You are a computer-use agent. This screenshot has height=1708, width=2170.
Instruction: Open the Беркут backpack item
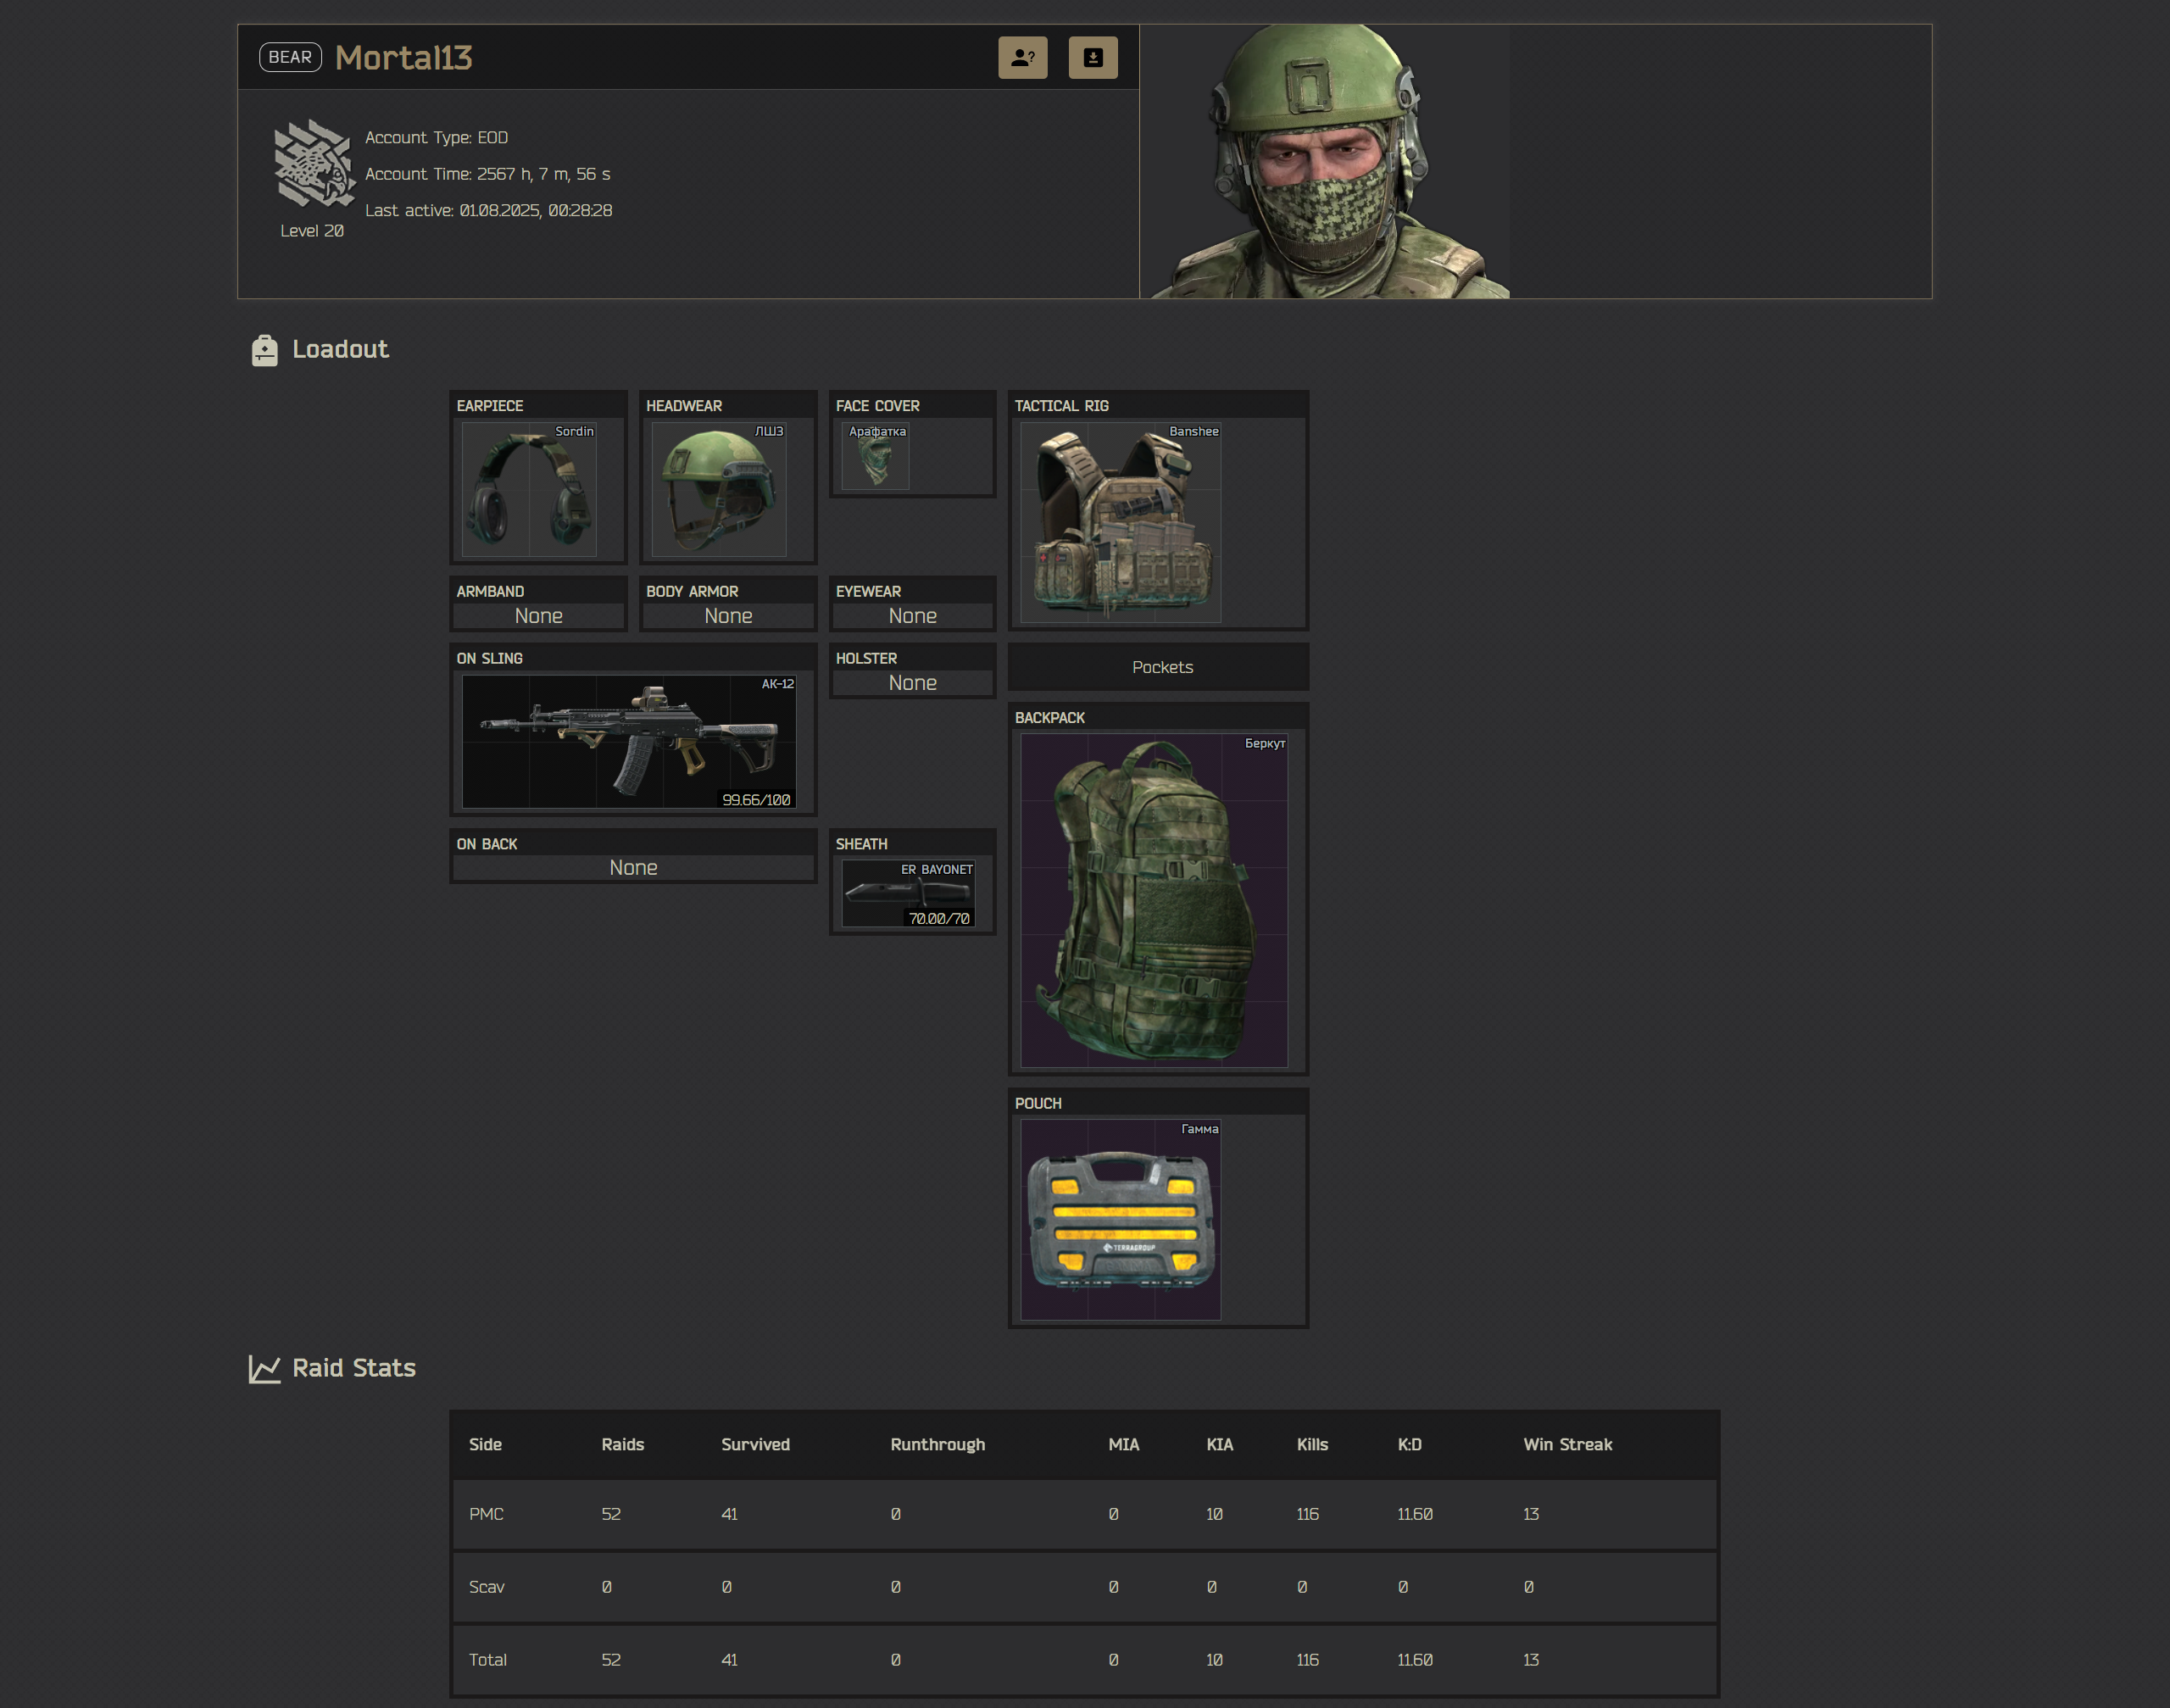[1153, 900]
